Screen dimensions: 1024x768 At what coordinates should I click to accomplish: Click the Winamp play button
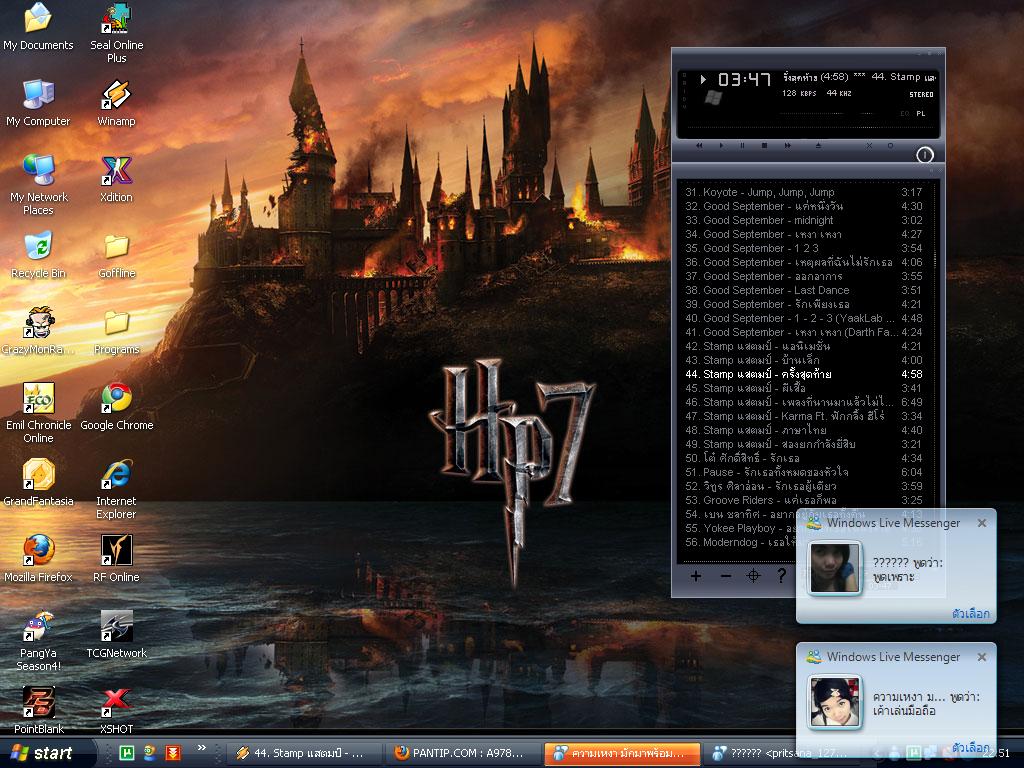721,146
